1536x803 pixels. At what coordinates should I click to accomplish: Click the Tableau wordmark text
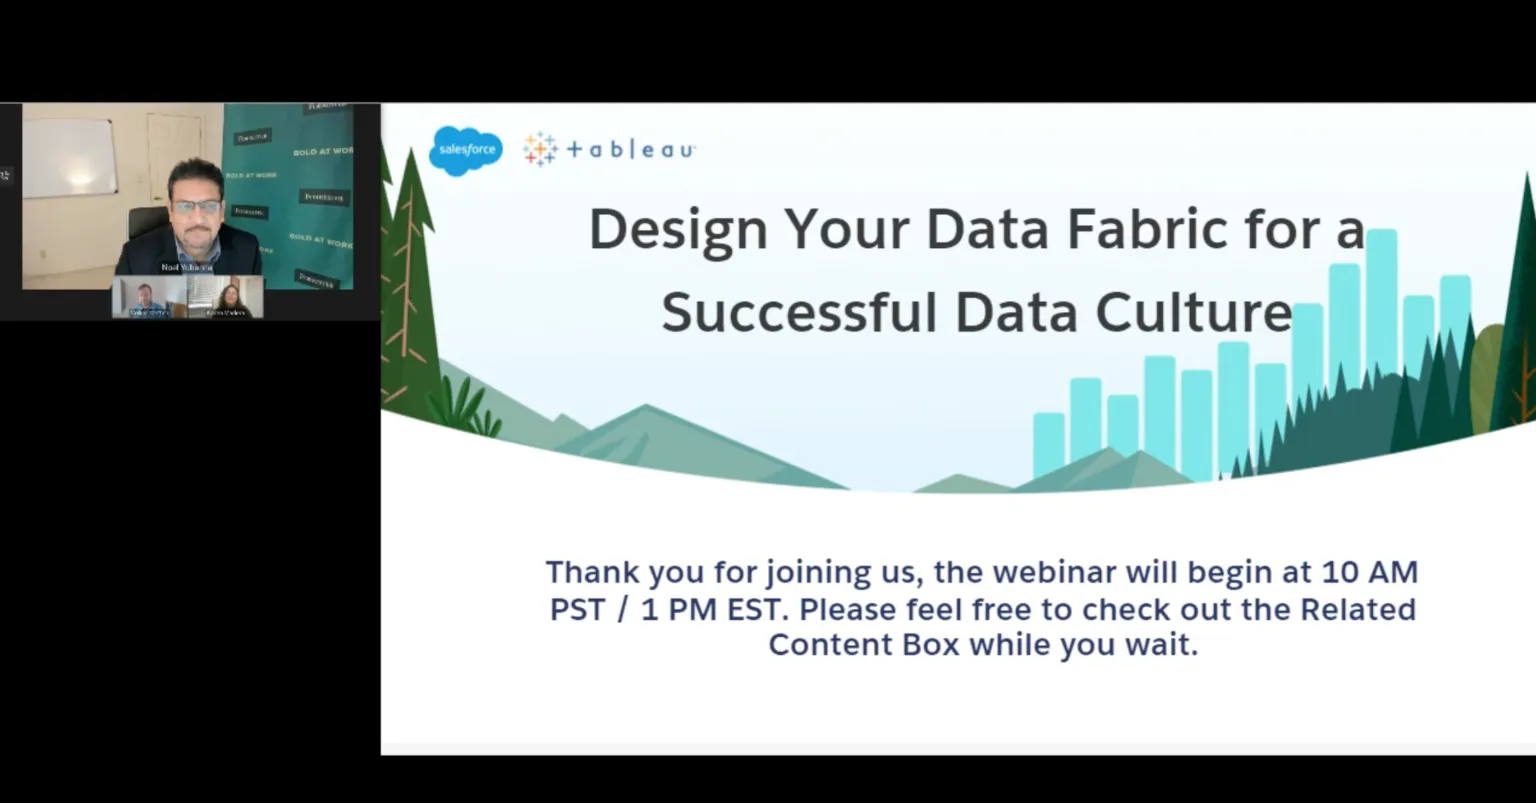(x=630, y=150)
